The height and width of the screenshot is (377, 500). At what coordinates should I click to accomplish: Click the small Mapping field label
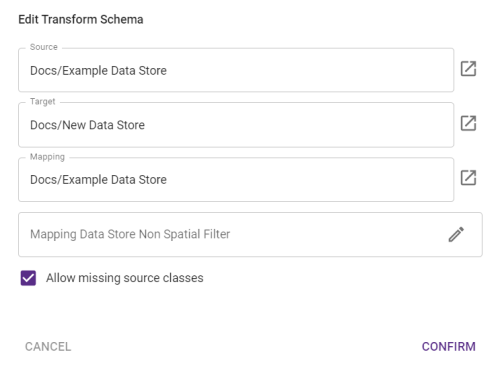point(47,157)
